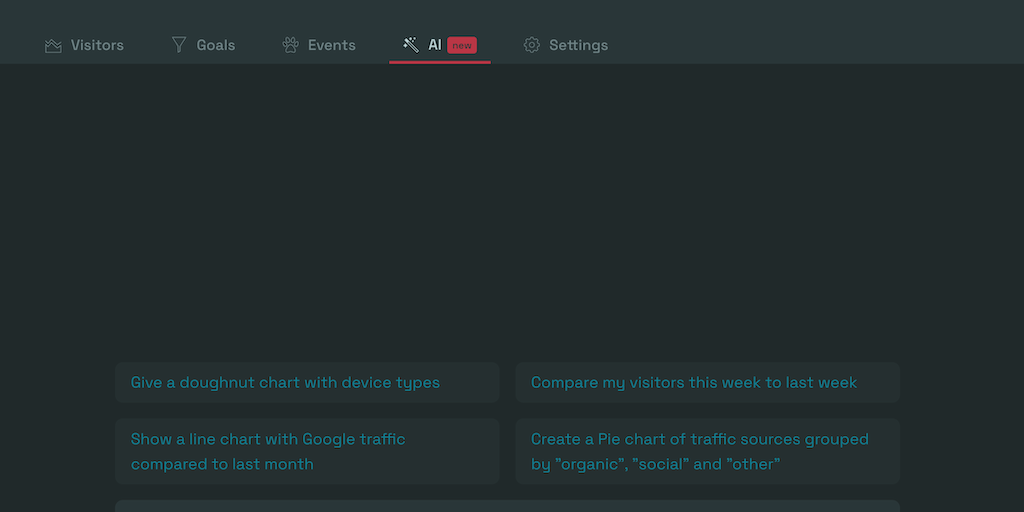Viewport: 1024px width, 512px height.
Task: Click the Events paw icon
Action: tap(291, 45)
